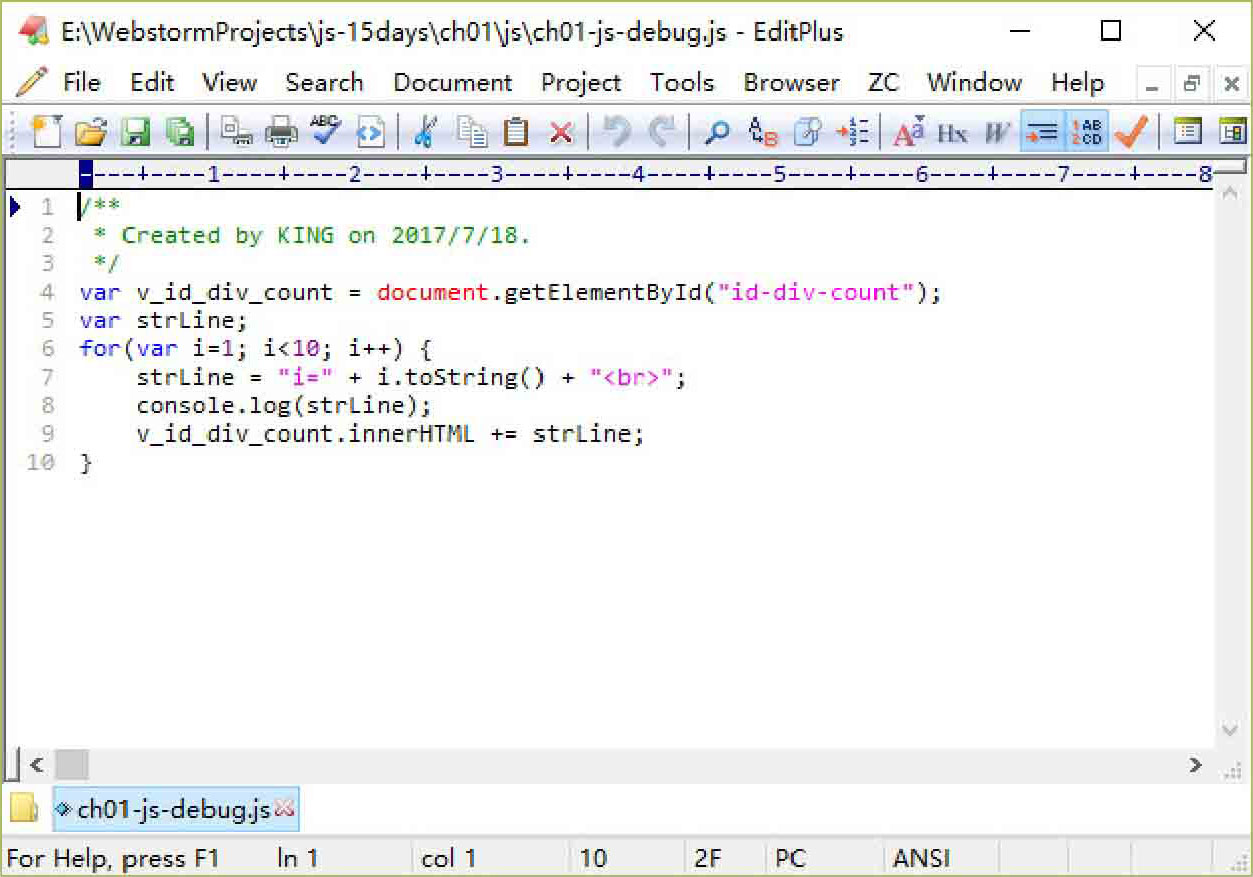Screen dimensions: 1253x877
Task: Click 'ANSI' encoding in the status bar
Action: click(x=921, y=859)
